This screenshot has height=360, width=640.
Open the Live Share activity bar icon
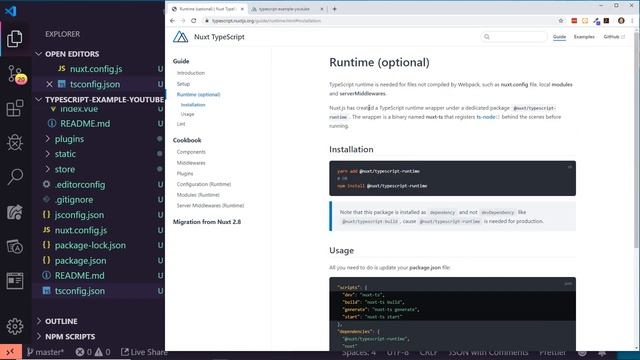[15, 212]
